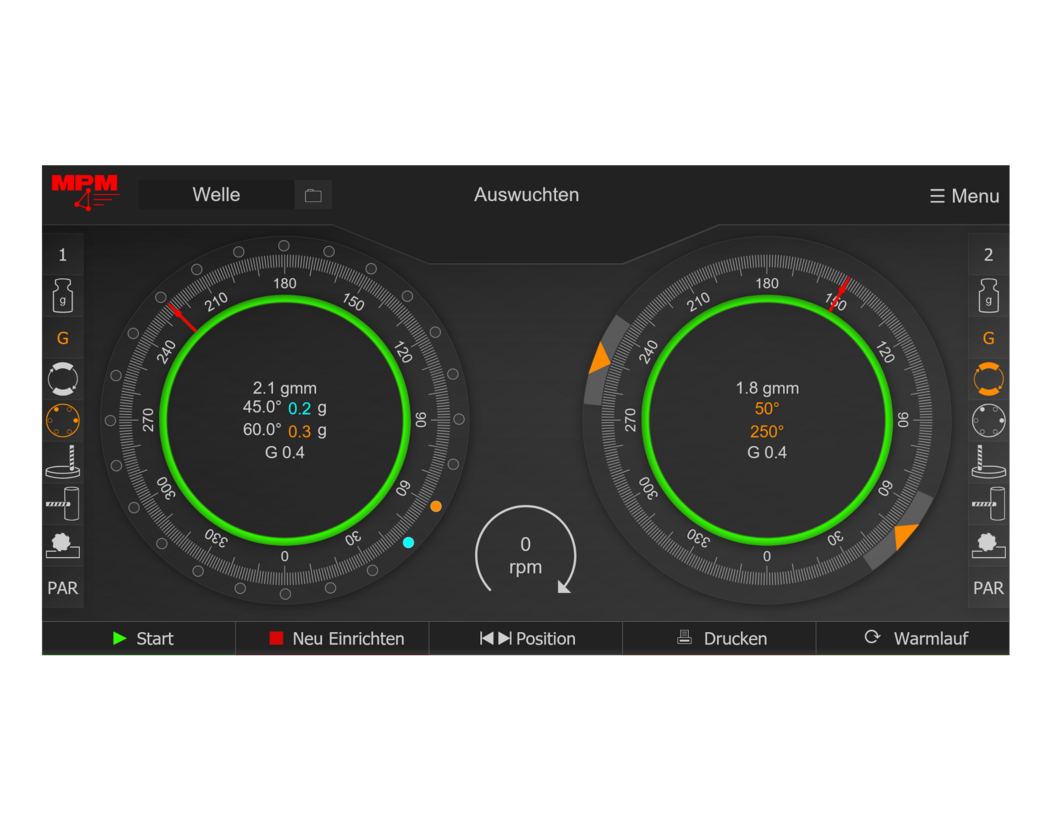Image resolution: width=1050 pixels, height=821 pixels.
Task: Select the milling cutter icon for plane 1
Action: point(63,546)
